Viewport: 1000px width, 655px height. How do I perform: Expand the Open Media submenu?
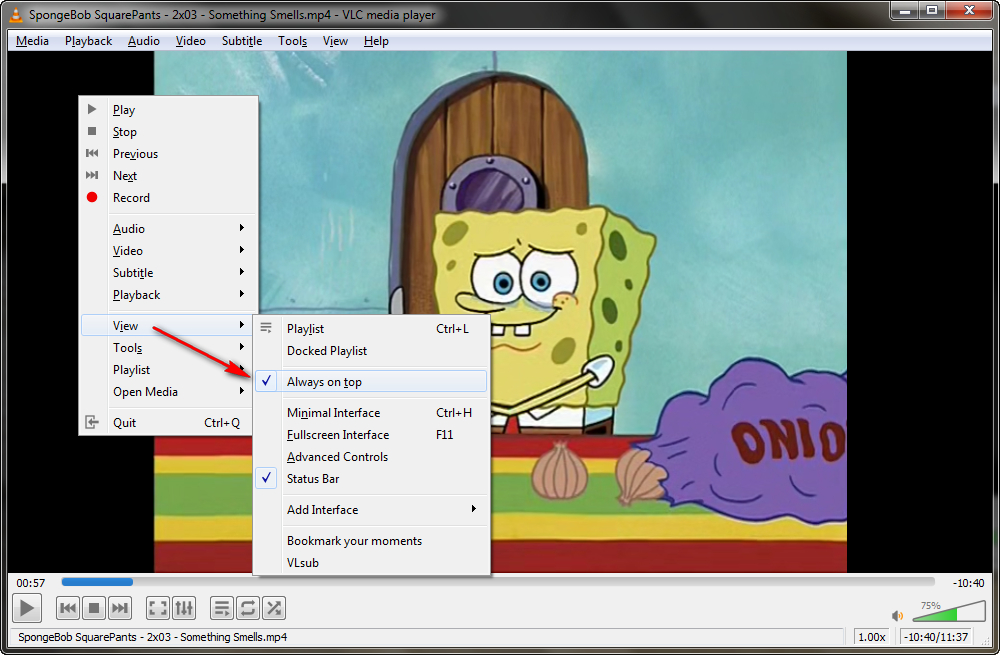click(145, 392)
